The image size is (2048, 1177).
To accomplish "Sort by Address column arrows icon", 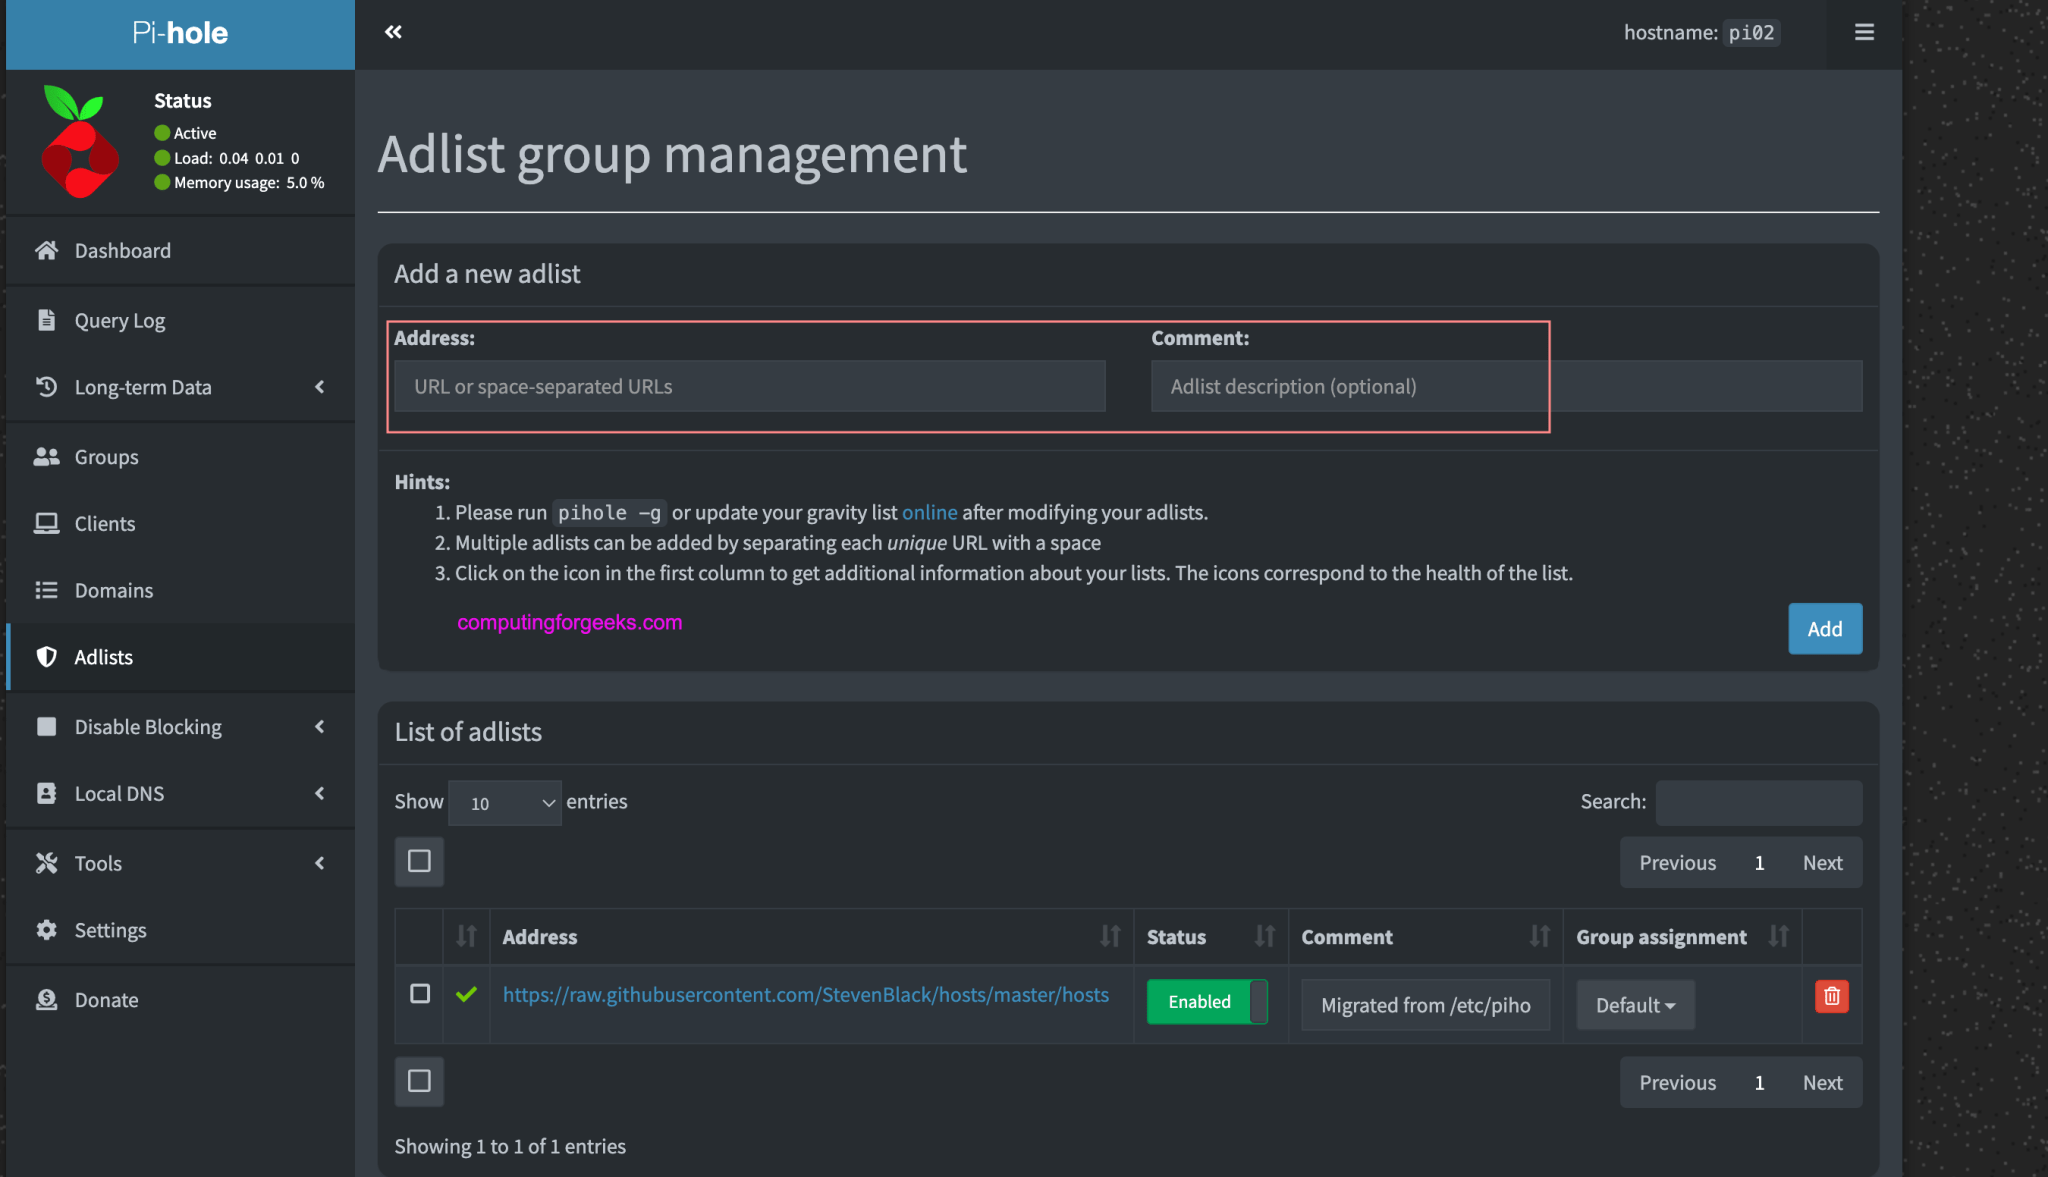I will [x=1110, y=936].
